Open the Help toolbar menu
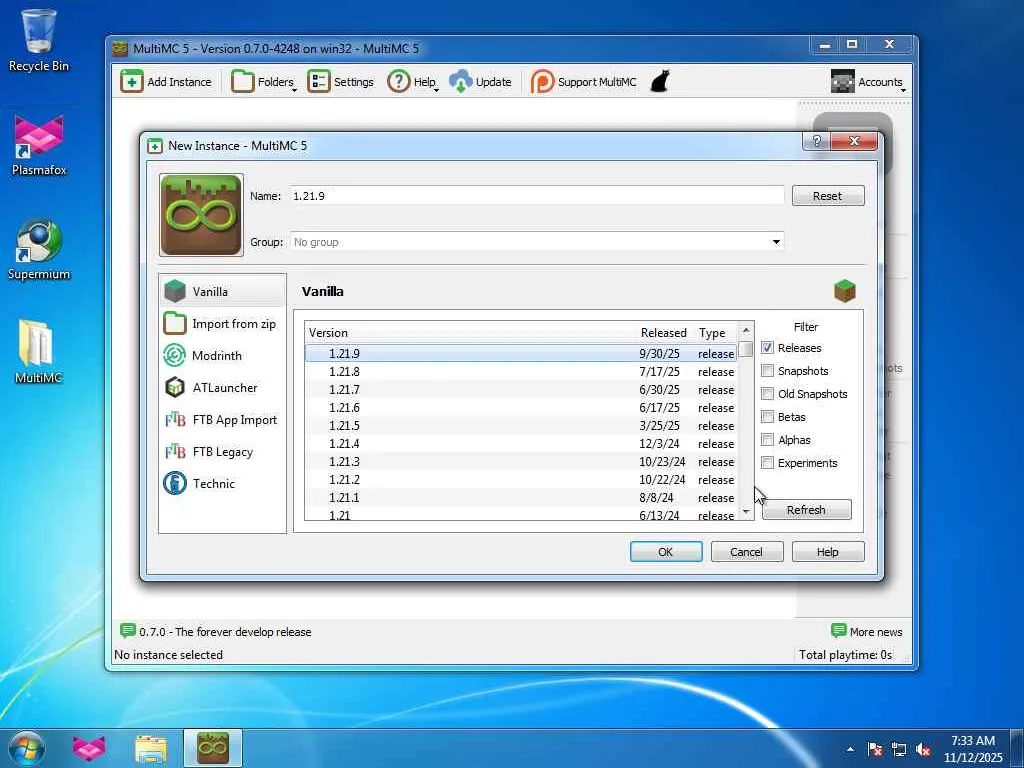The image size is (1024, 768). point(413,82)
